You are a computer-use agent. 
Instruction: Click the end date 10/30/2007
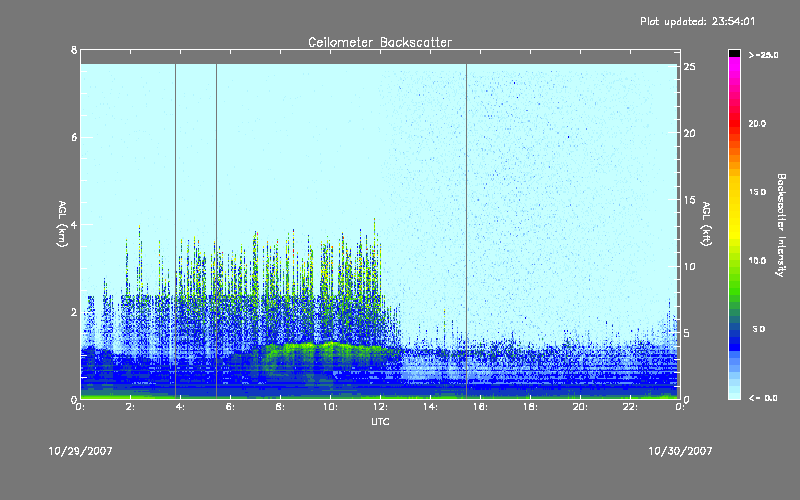coord(680,451)
